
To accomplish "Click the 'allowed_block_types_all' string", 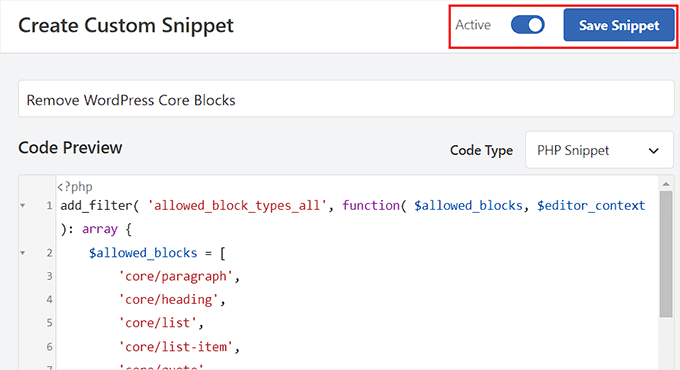I will [x=237, y=205].
